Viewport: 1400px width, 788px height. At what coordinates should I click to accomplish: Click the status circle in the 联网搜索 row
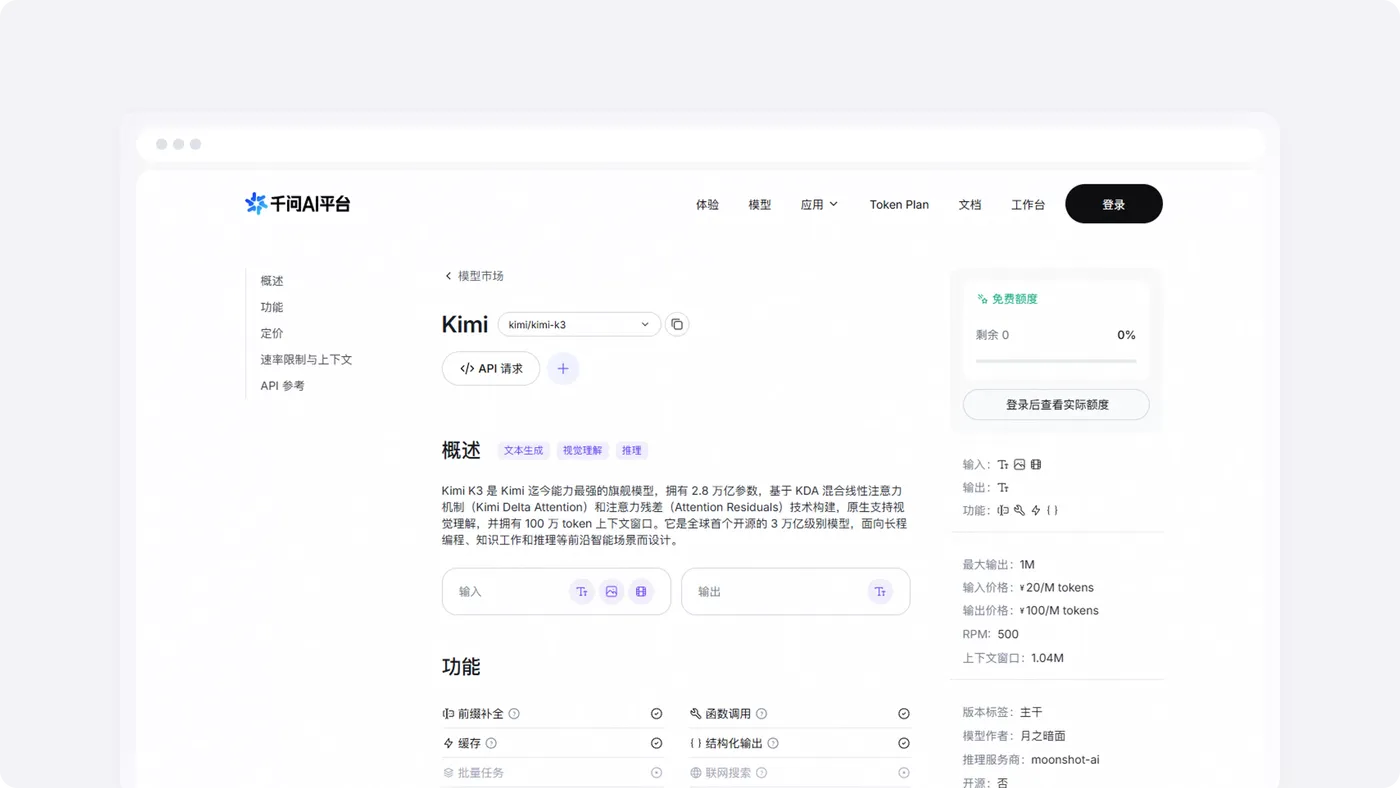903,773
